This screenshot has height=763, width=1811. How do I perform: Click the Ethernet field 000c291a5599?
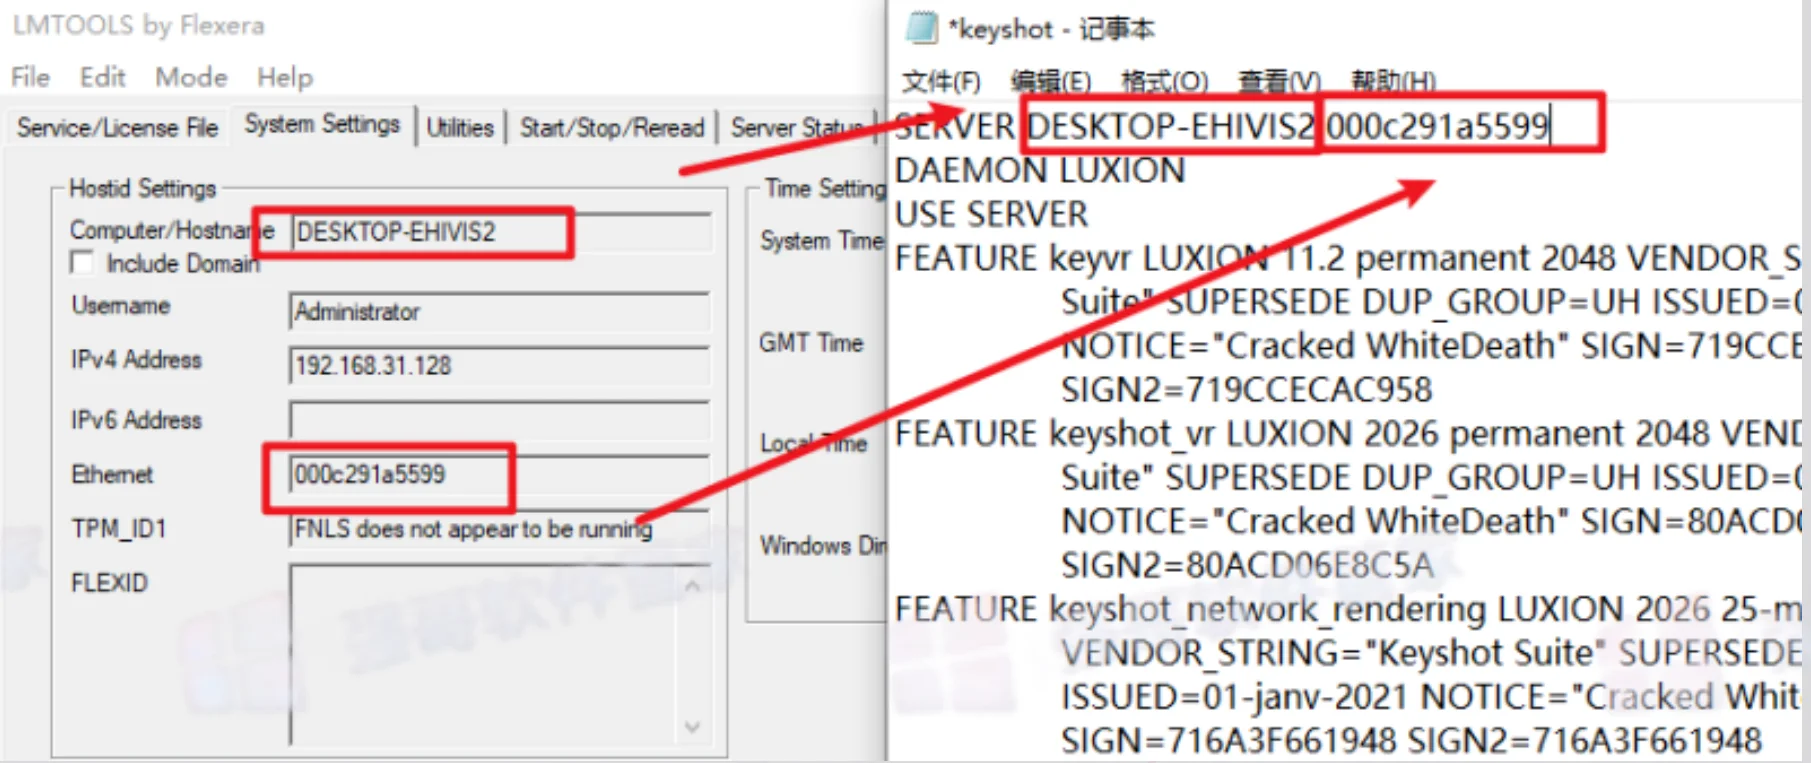point(500,474)
